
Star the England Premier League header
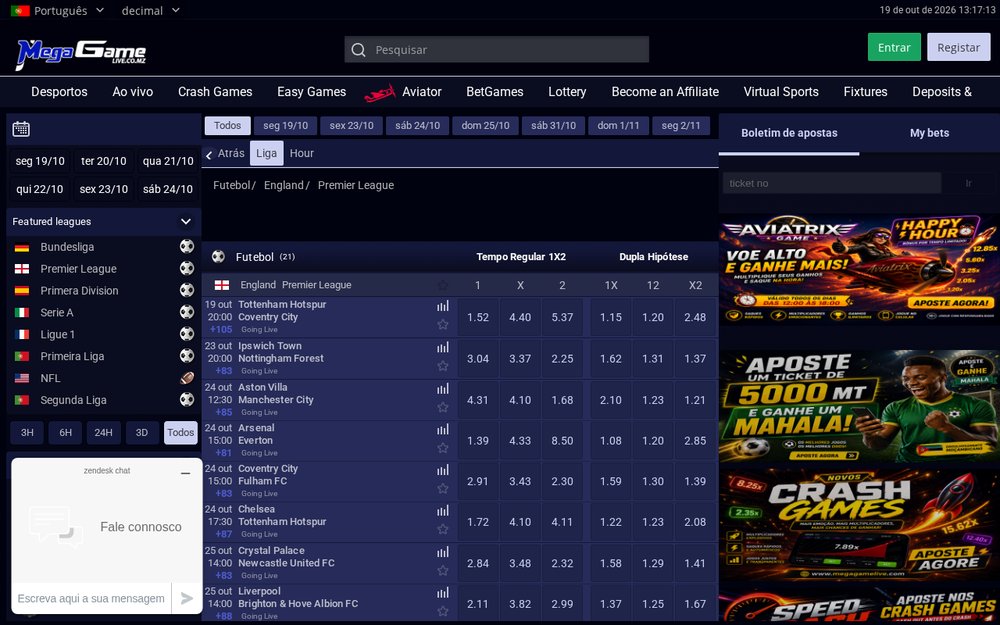[x=443, y=285]
